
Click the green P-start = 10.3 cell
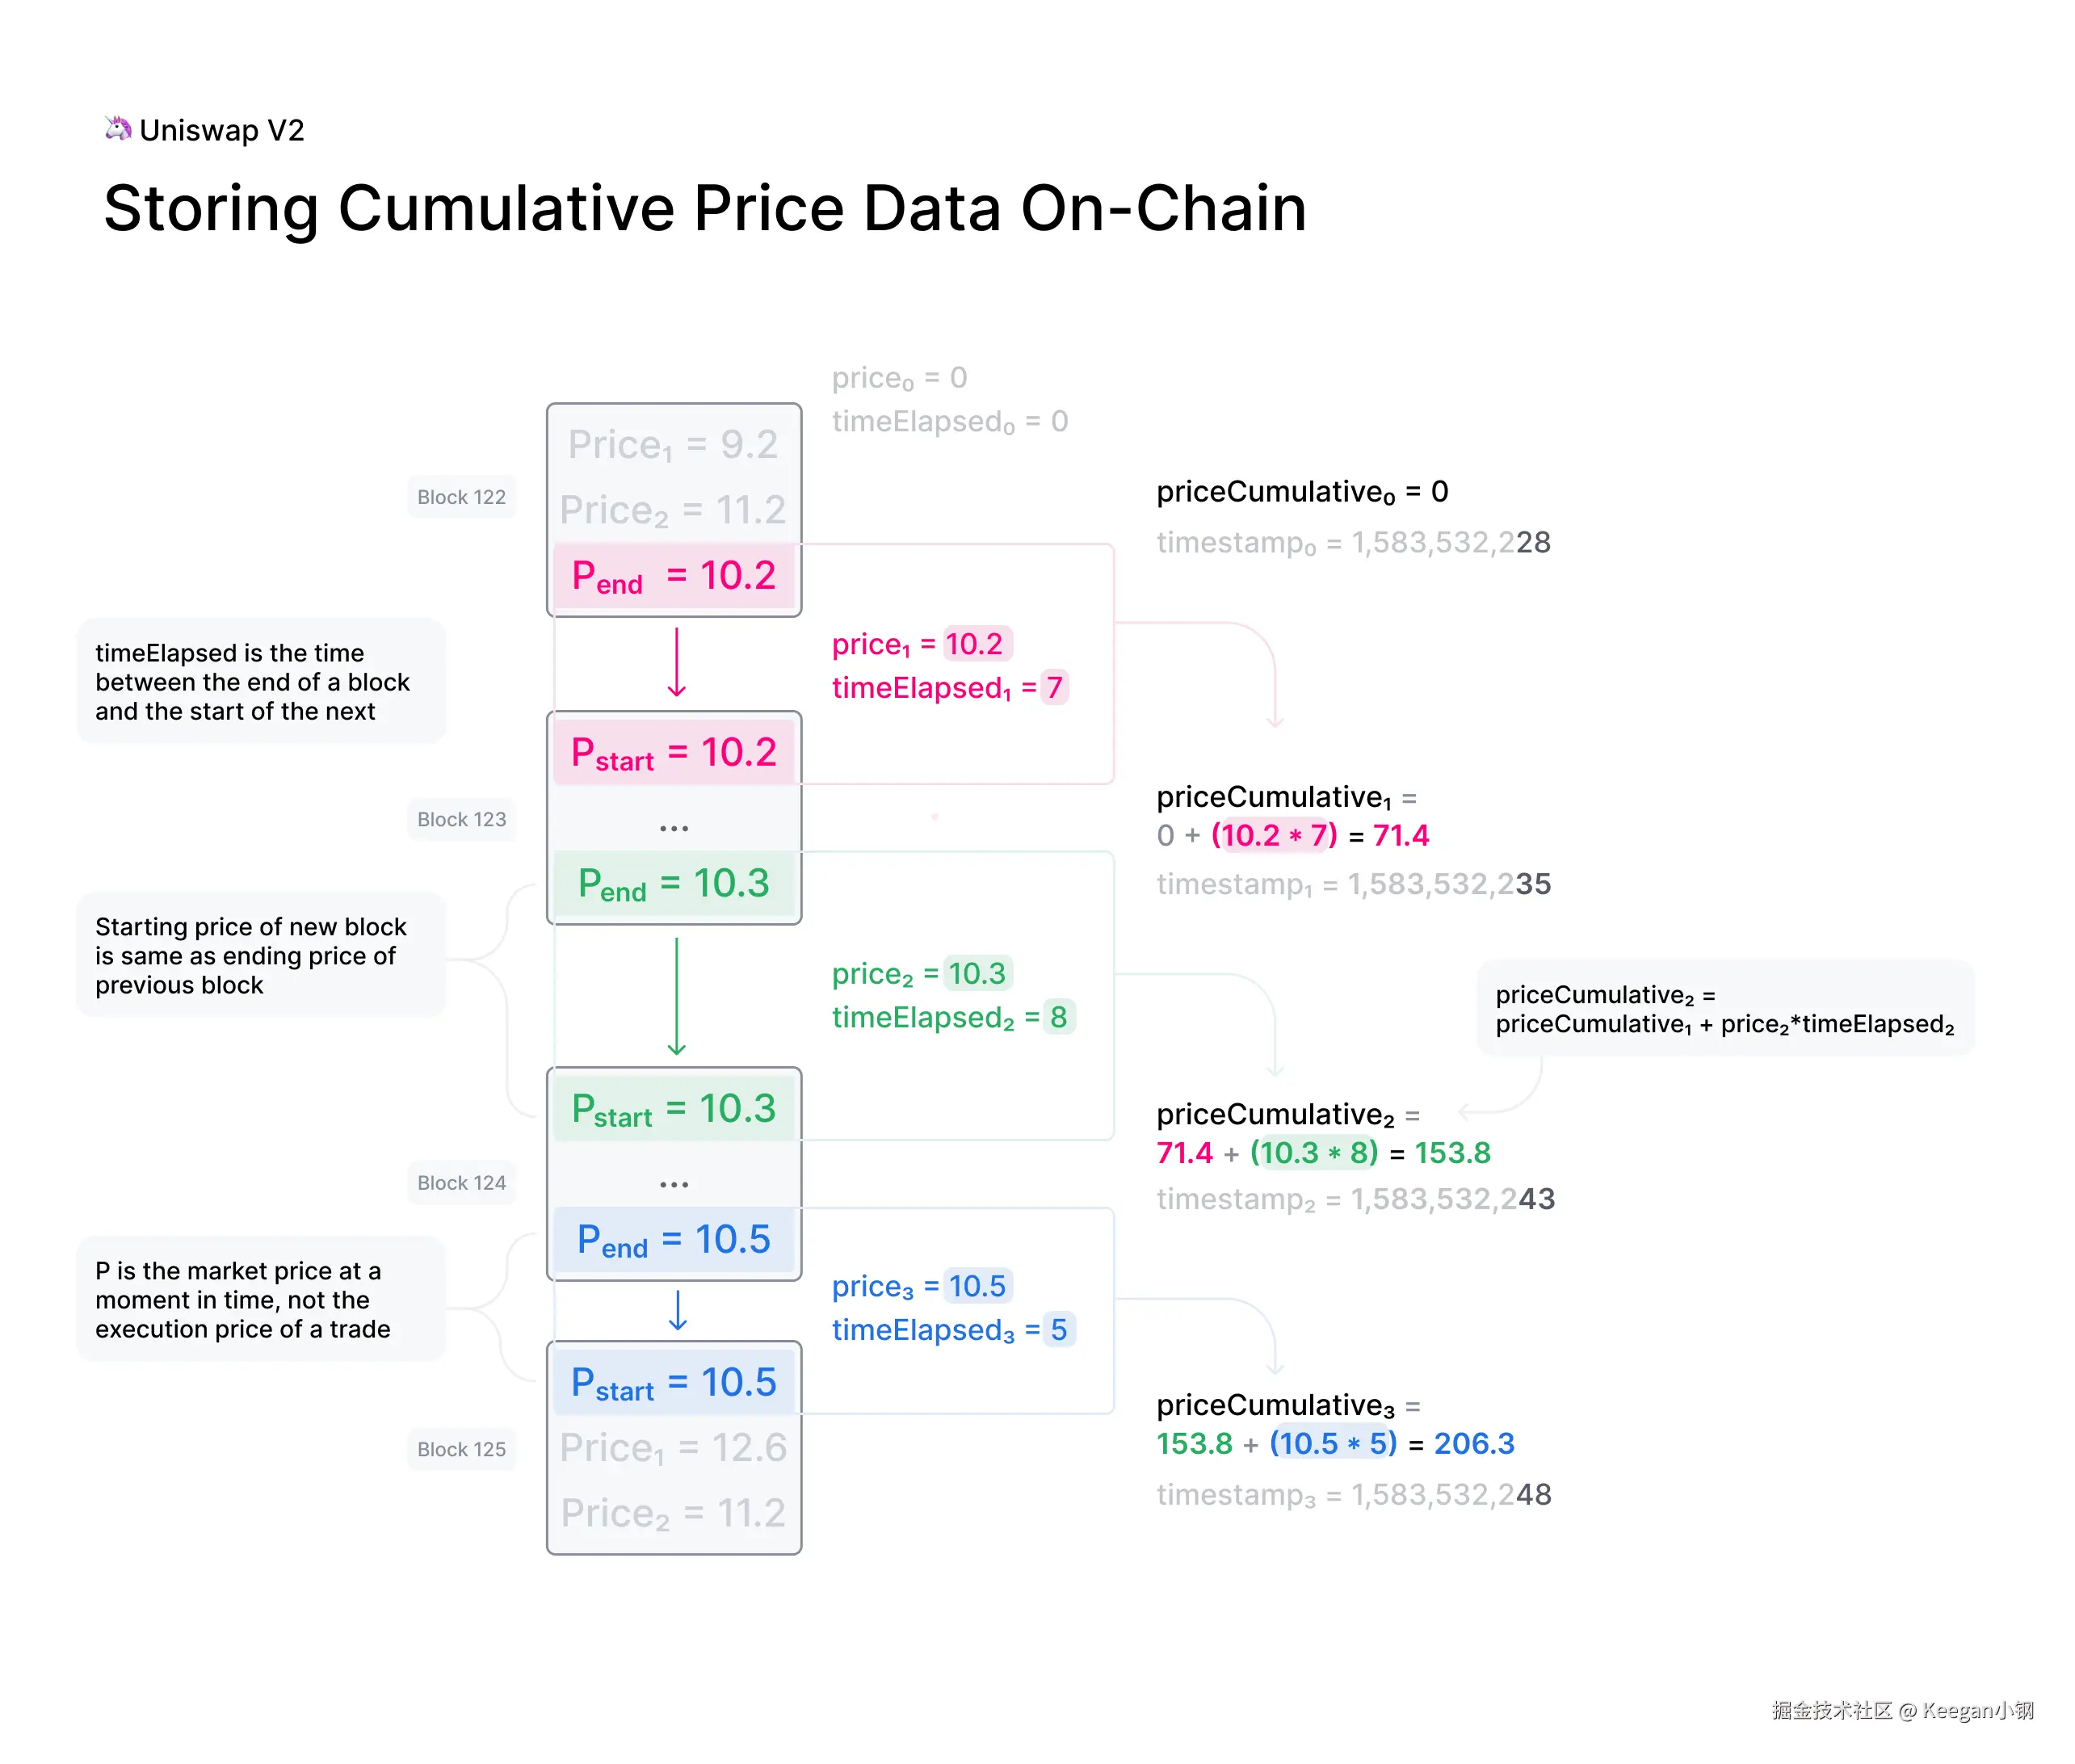click(674, 1109)
